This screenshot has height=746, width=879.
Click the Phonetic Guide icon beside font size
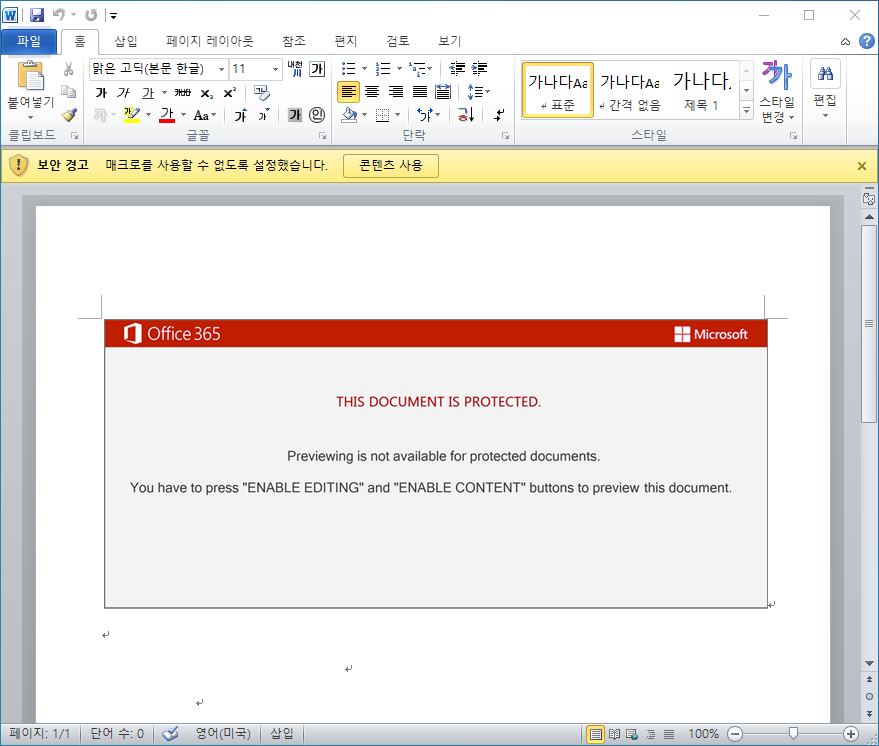coord(295,68)
